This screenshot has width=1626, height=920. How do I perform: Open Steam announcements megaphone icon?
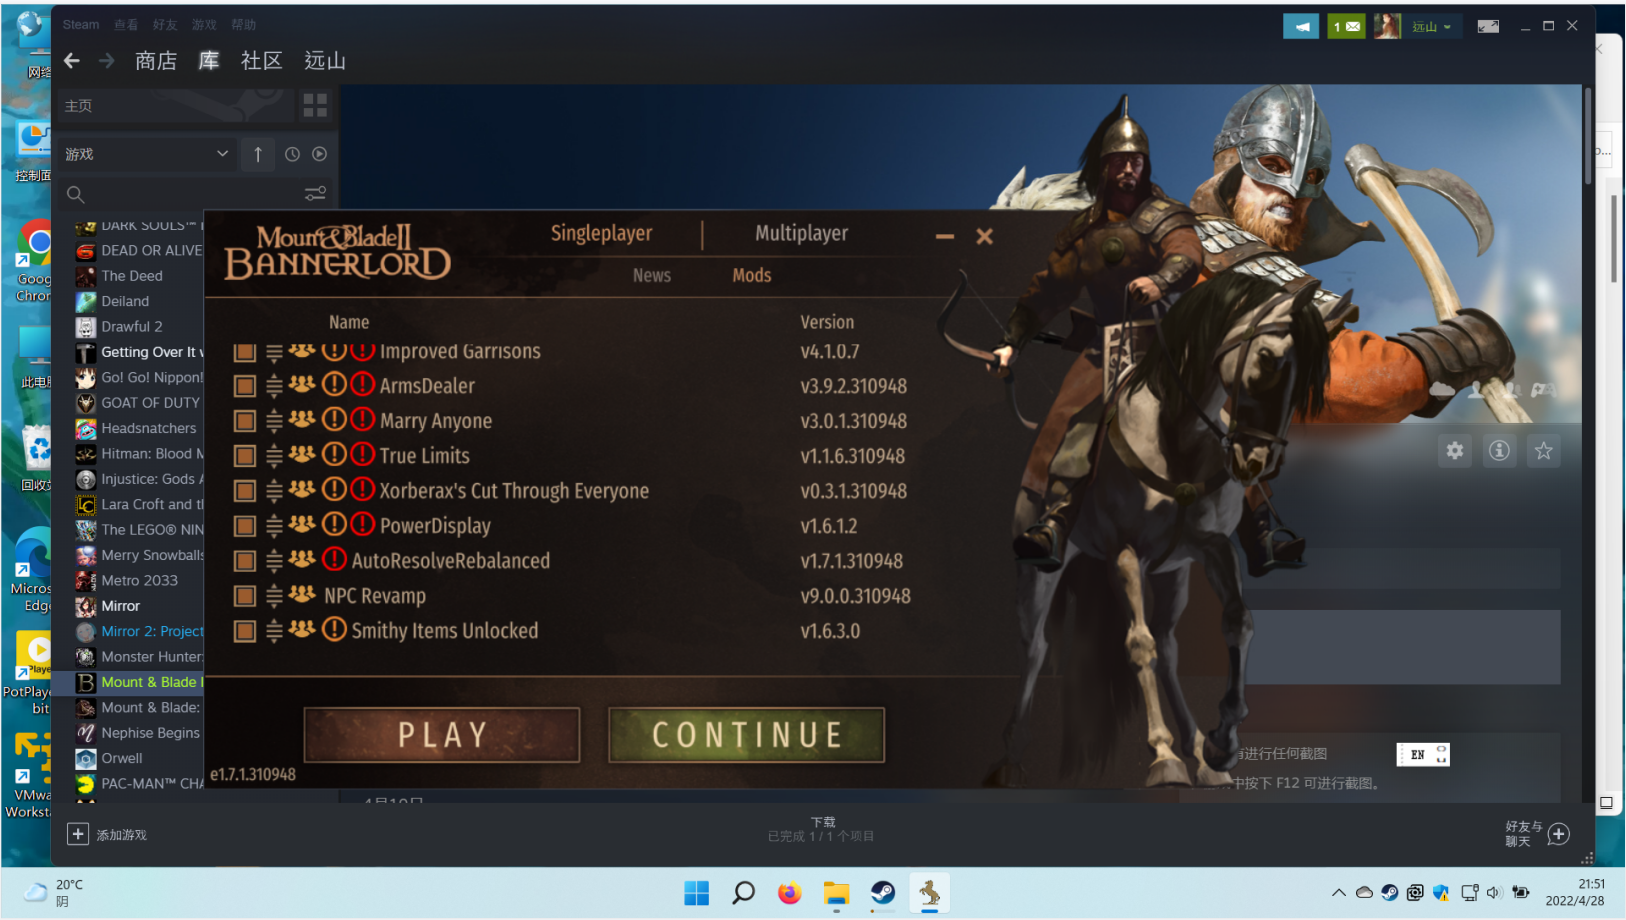click(1301, 27)
